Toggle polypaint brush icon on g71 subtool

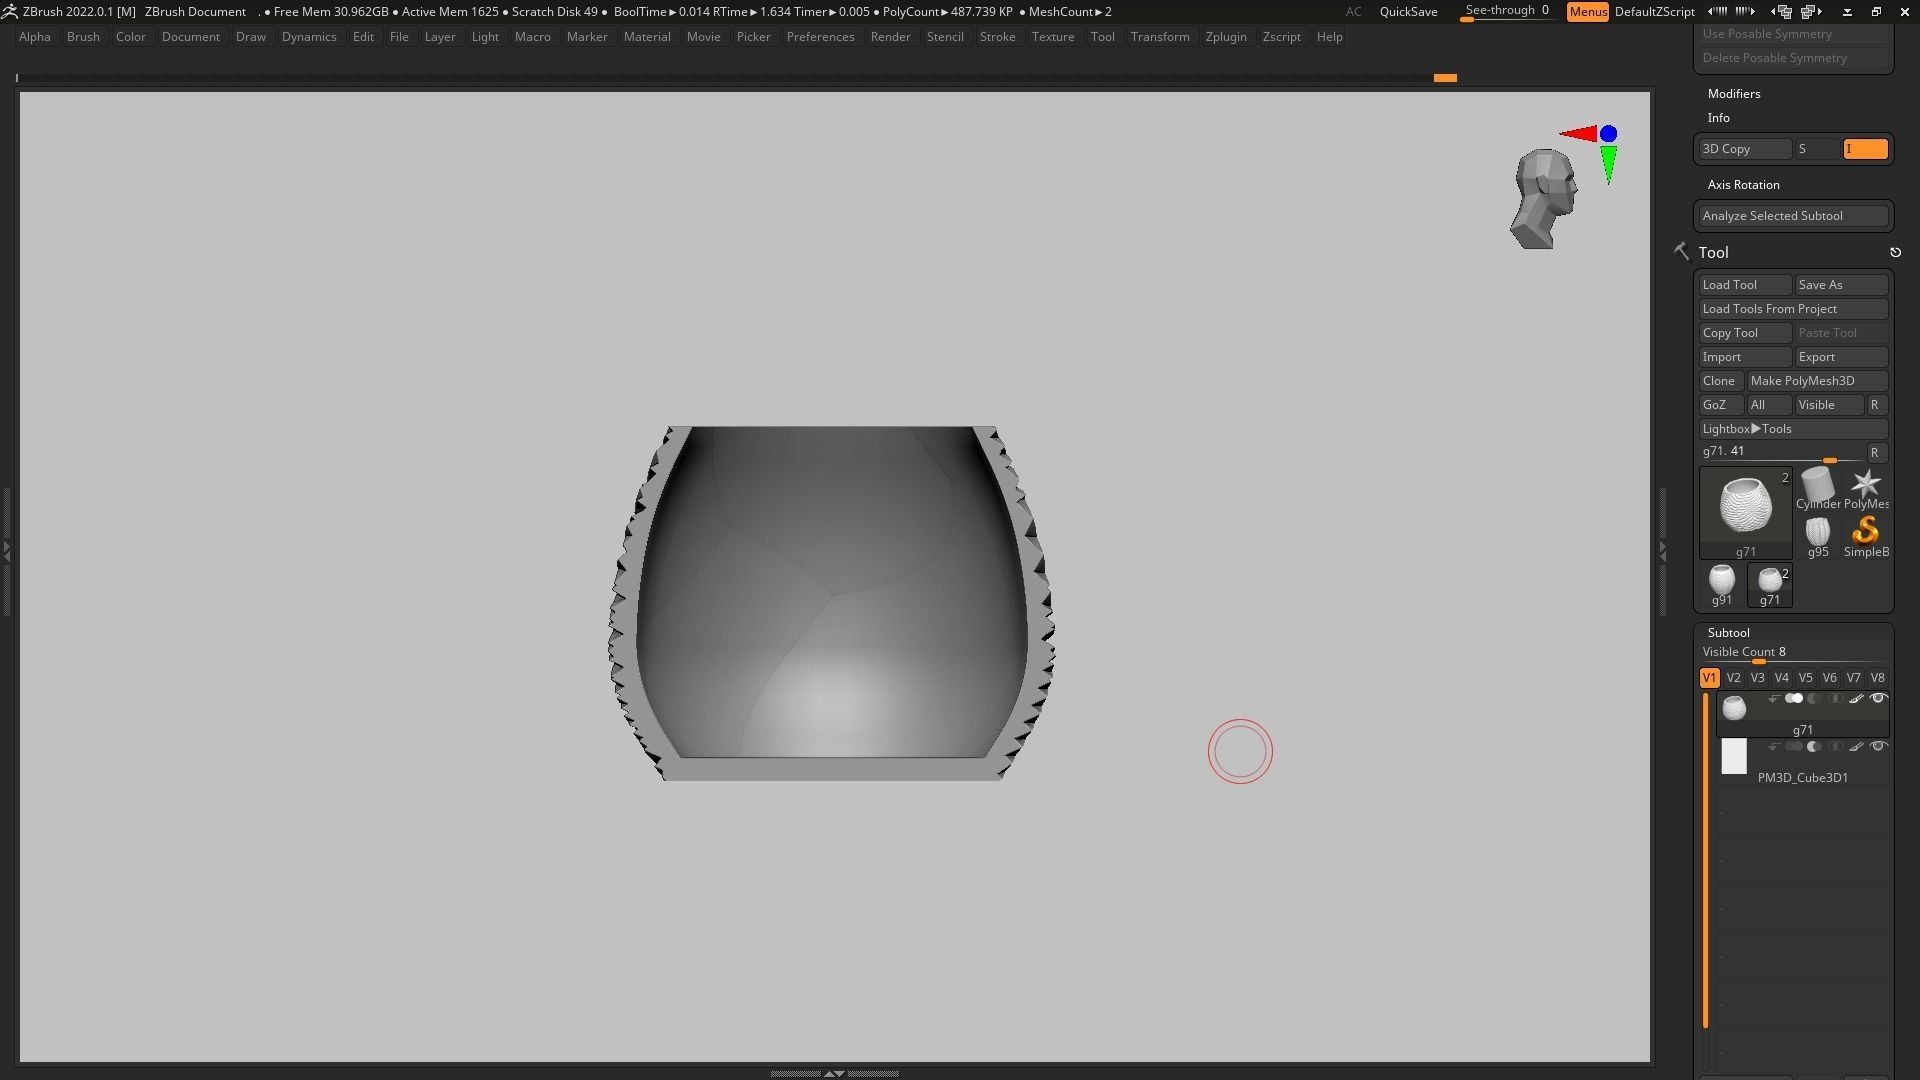(x=1856, y=699)
